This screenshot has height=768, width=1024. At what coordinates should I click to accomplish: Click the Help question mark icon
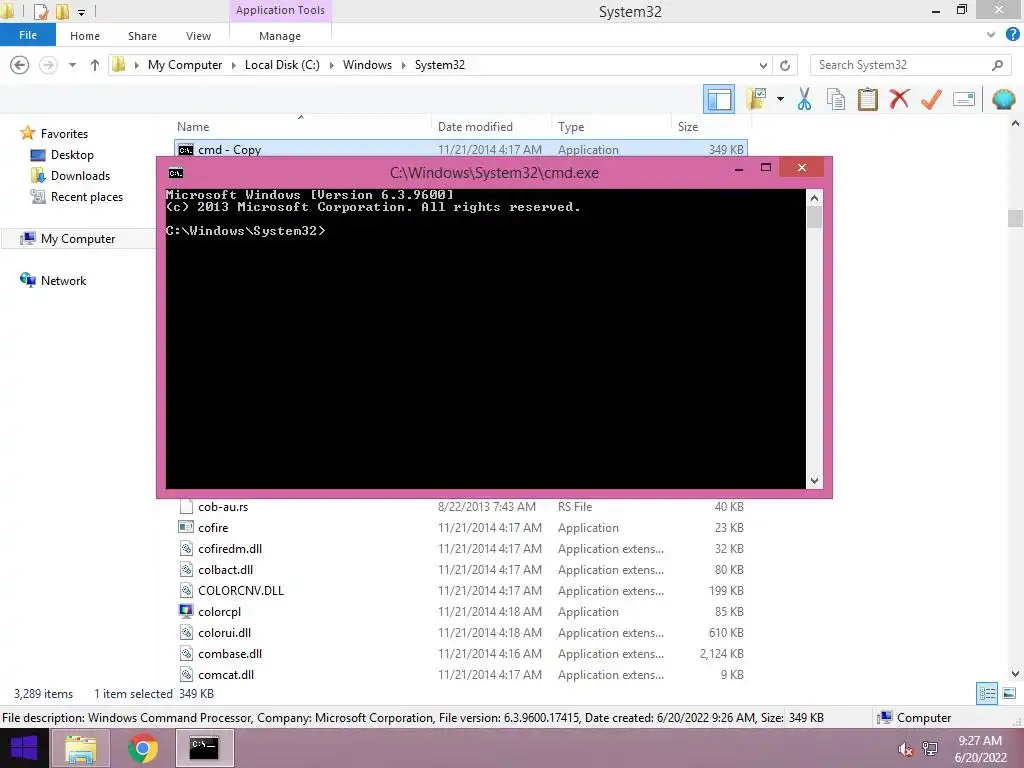click(1012, 35)
